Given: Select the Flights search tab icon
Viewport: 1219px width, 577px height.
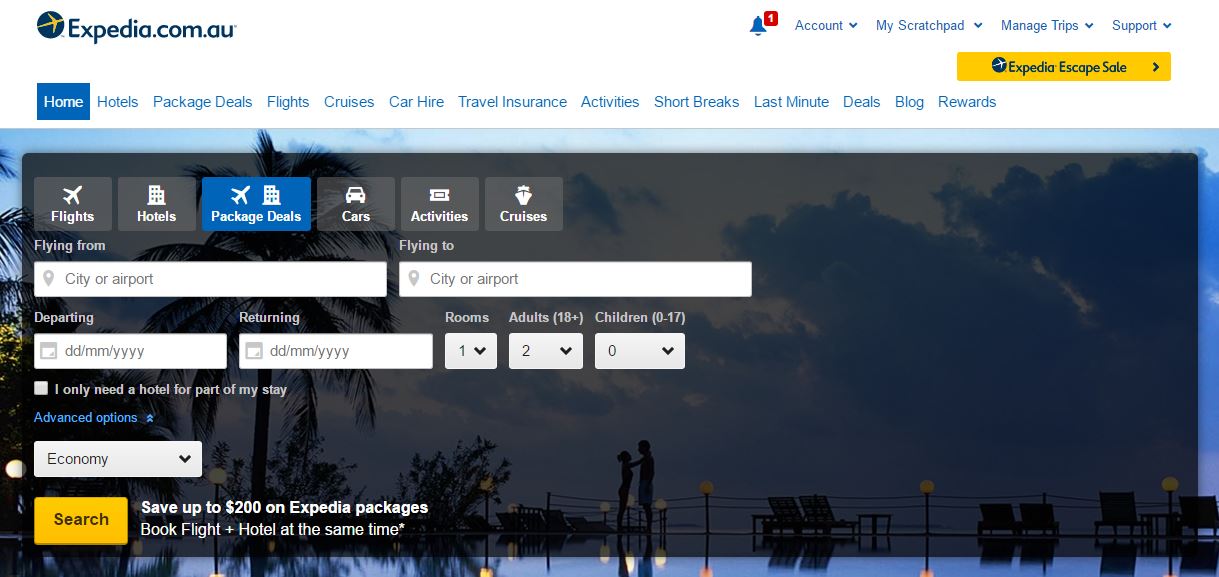Looking at the screenshot, I should pos(72,196).
